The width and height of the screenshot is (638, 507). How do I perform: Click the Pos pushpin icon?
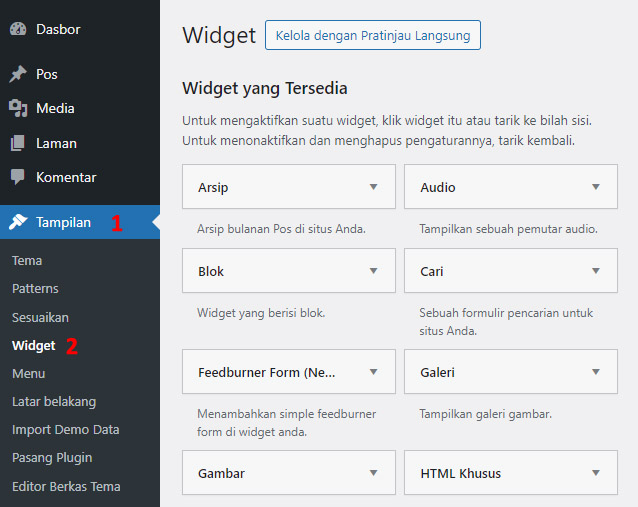pos(18,74)
